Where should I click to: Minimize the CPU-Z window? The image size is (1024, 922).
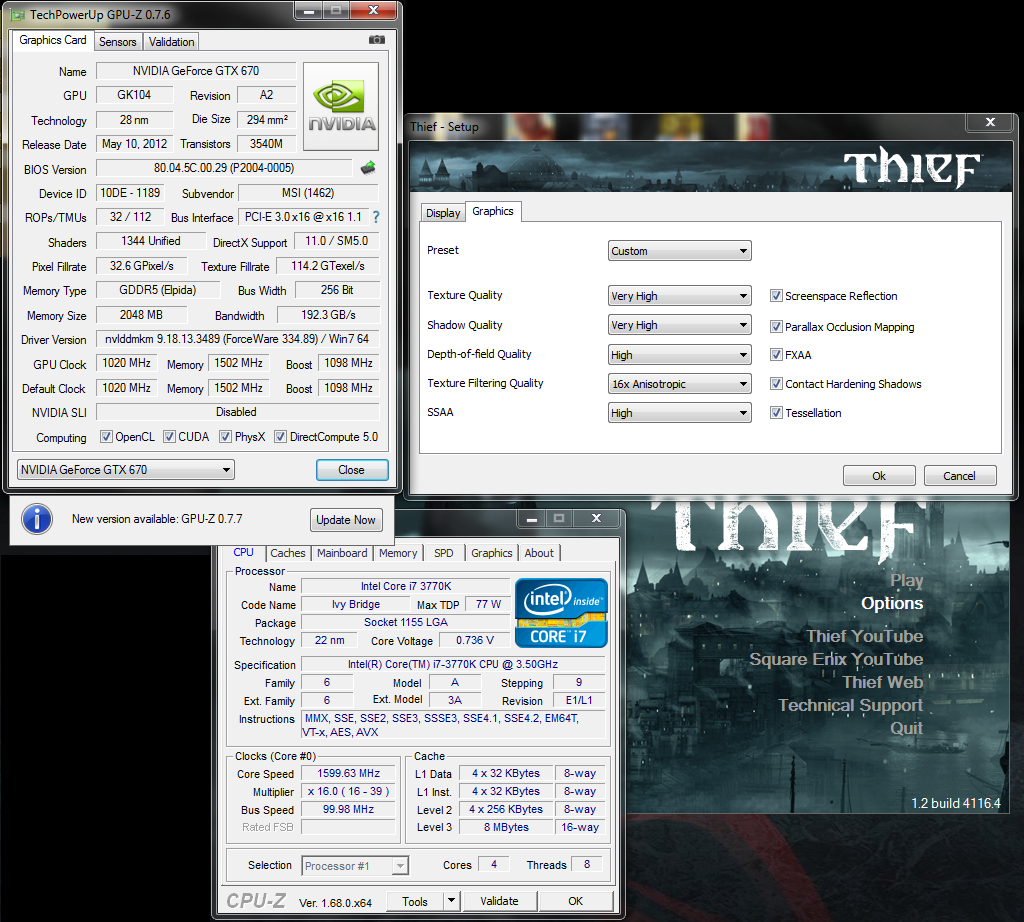[532, 518]
